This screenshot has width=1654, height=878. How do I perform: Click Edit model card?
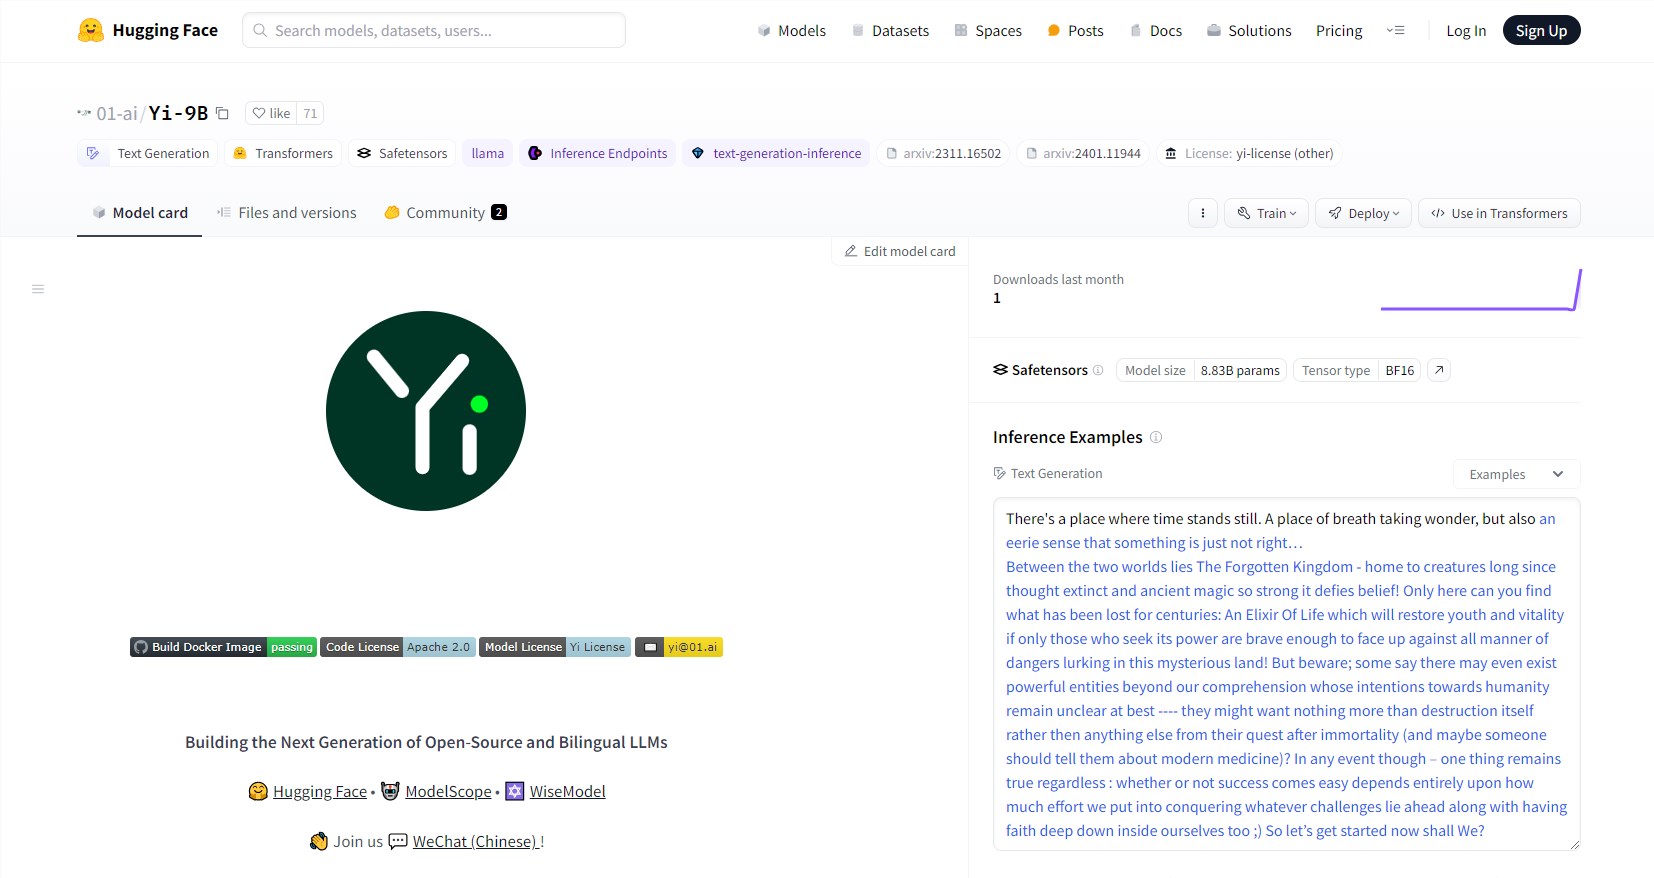click(x=900, y=251)
